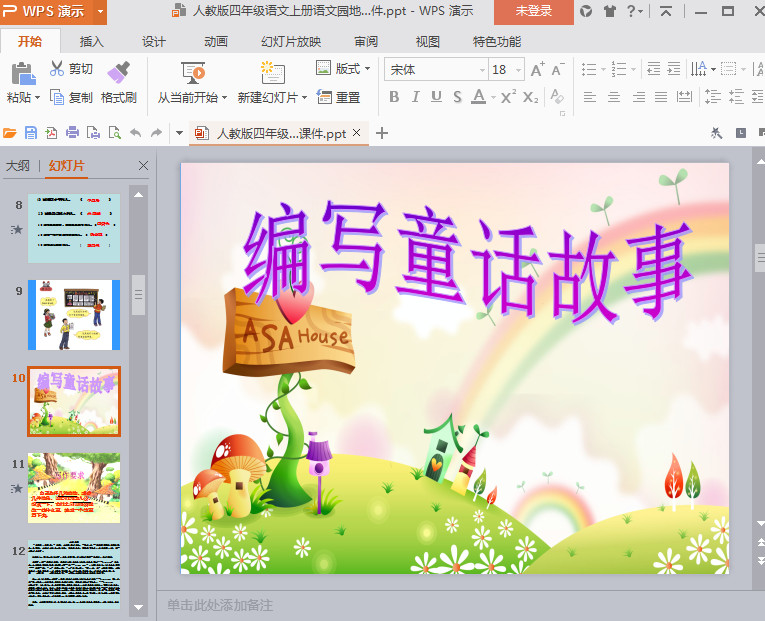Align text left
Screen dimensions: 765x621
pos(590,97)
